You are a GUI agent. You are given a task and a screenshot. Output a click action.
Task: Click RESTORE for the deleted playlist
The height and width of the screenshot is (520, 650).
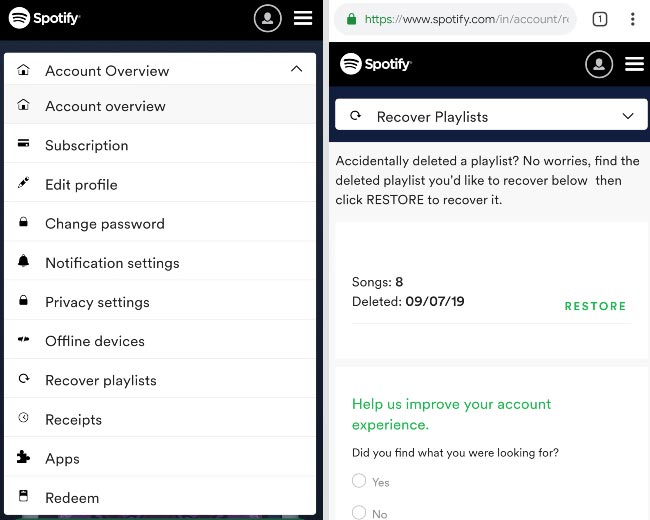pos(595,306)
